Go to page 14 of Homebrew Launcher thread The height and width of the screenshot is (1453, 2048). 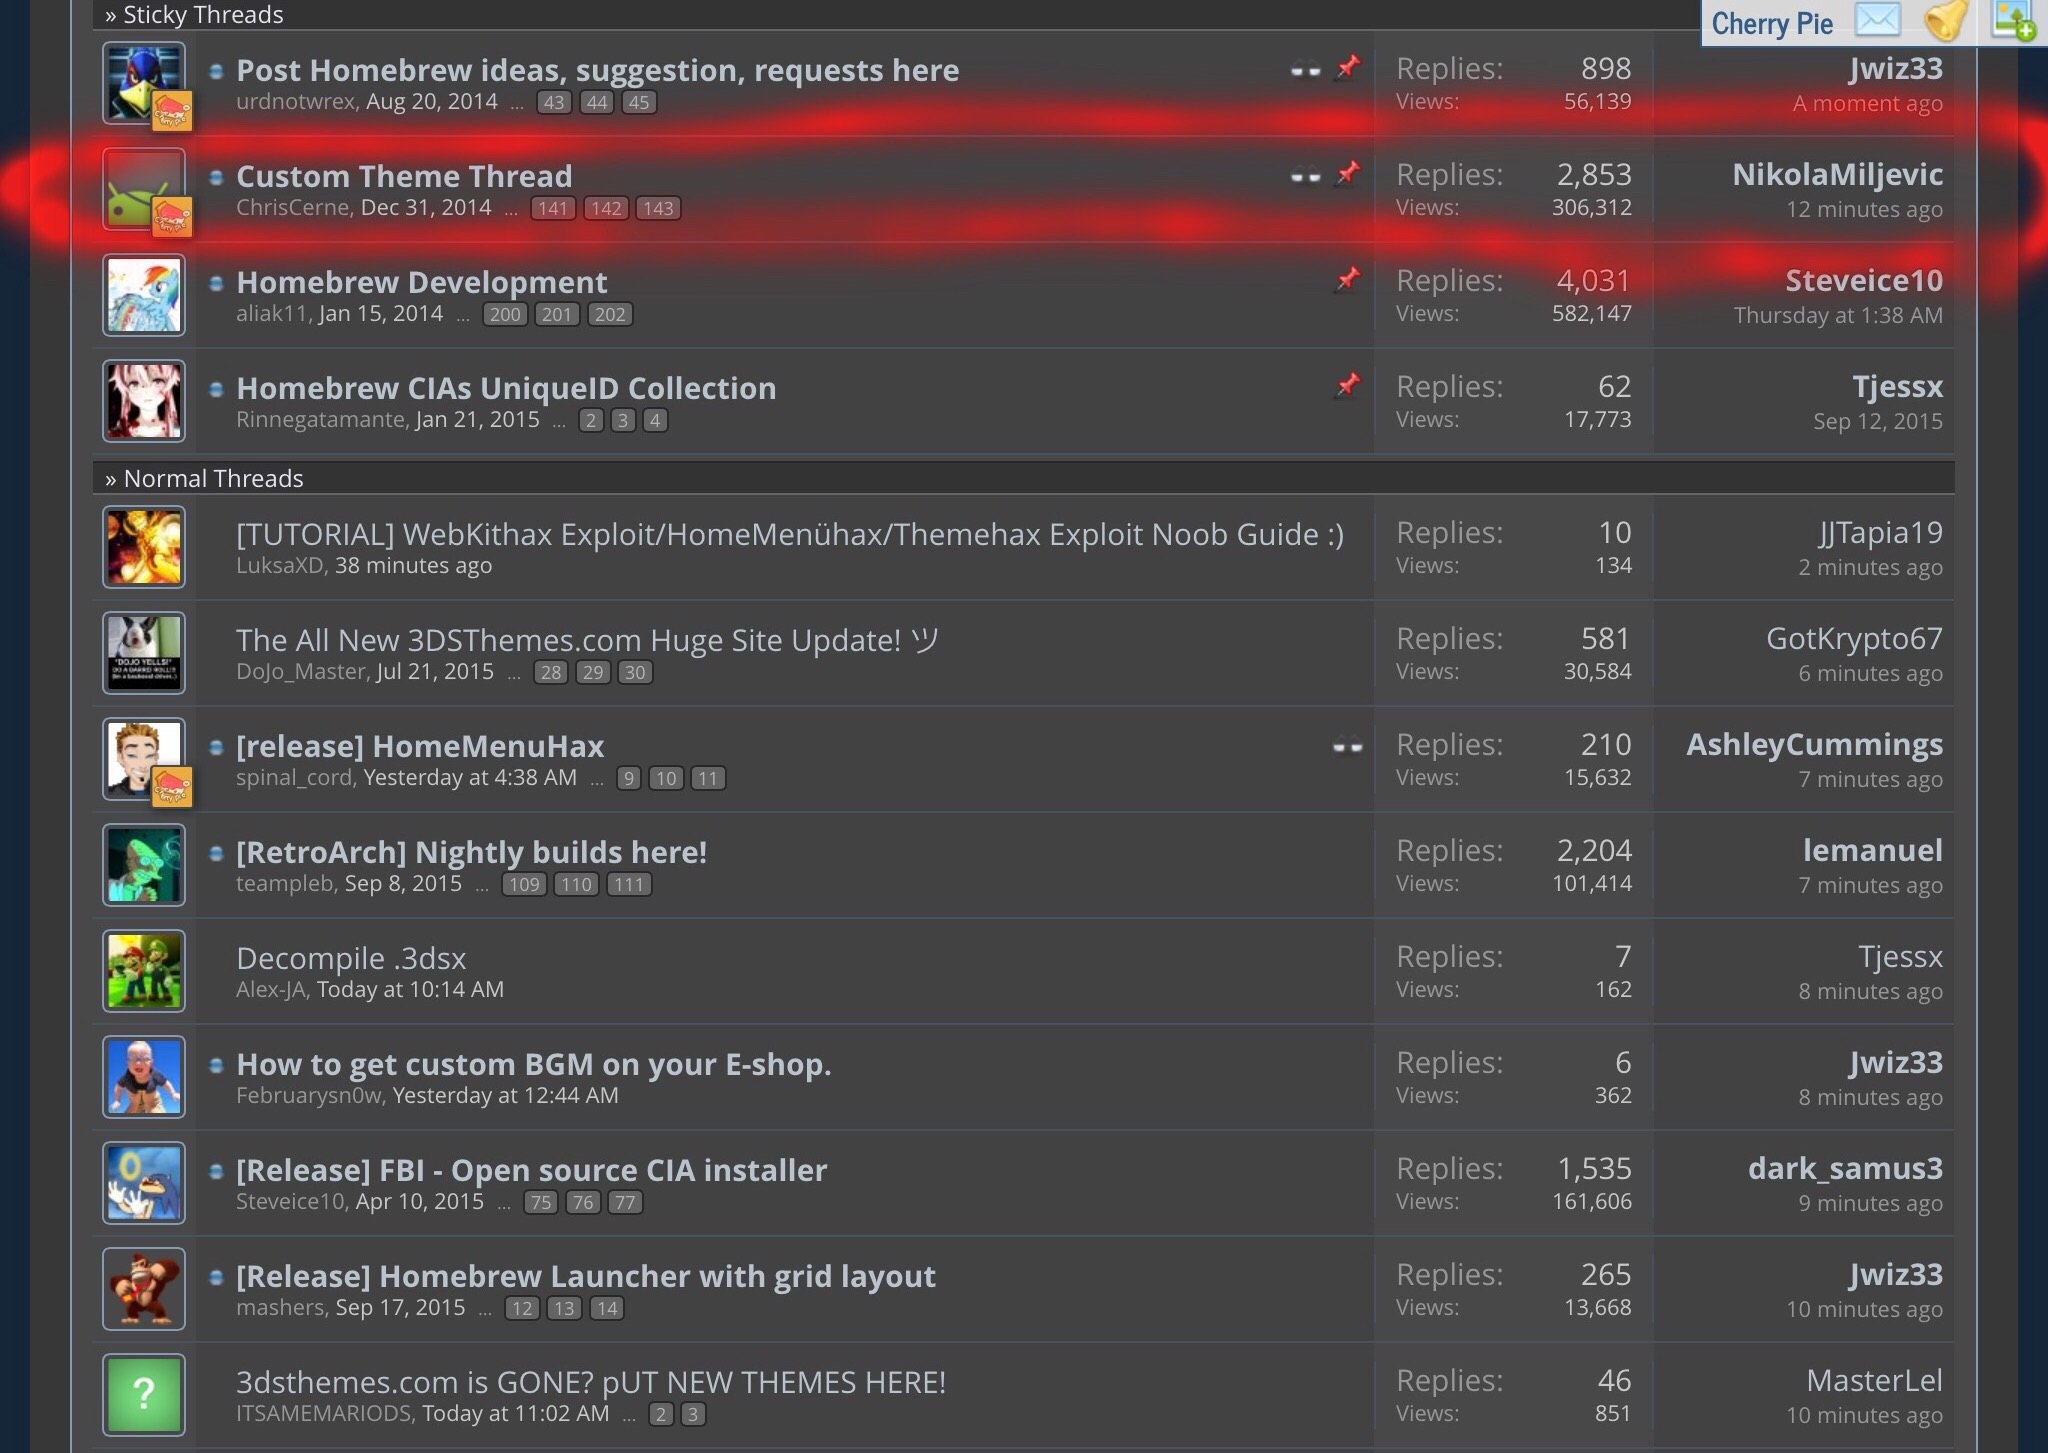coord(607,1308)
